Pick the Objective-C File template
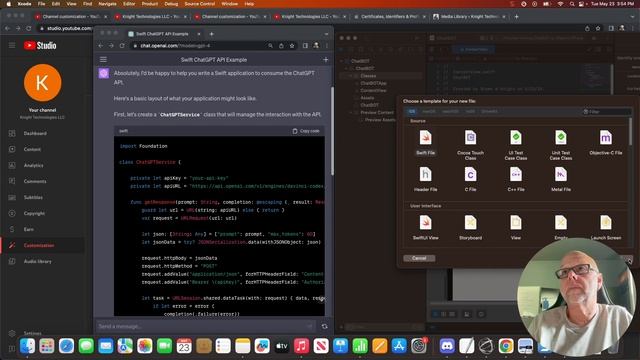The height and width of the screenshot is (360, 640). click(x=606, y=142)
